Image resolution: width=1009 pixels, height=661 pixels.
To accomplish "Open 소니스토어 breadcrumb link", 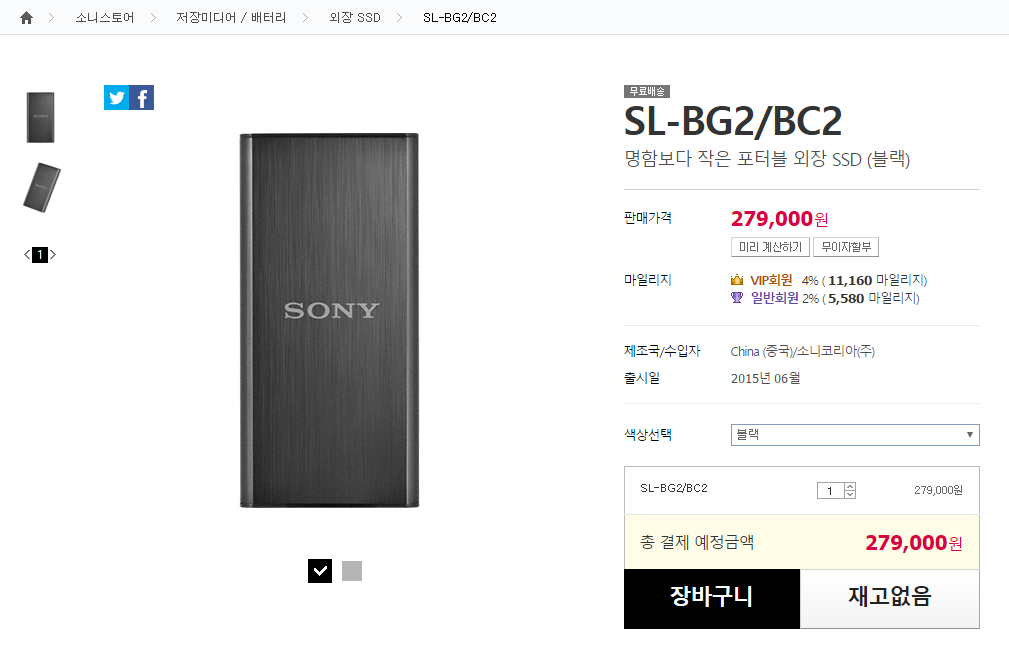I will [x=104, y=18].
